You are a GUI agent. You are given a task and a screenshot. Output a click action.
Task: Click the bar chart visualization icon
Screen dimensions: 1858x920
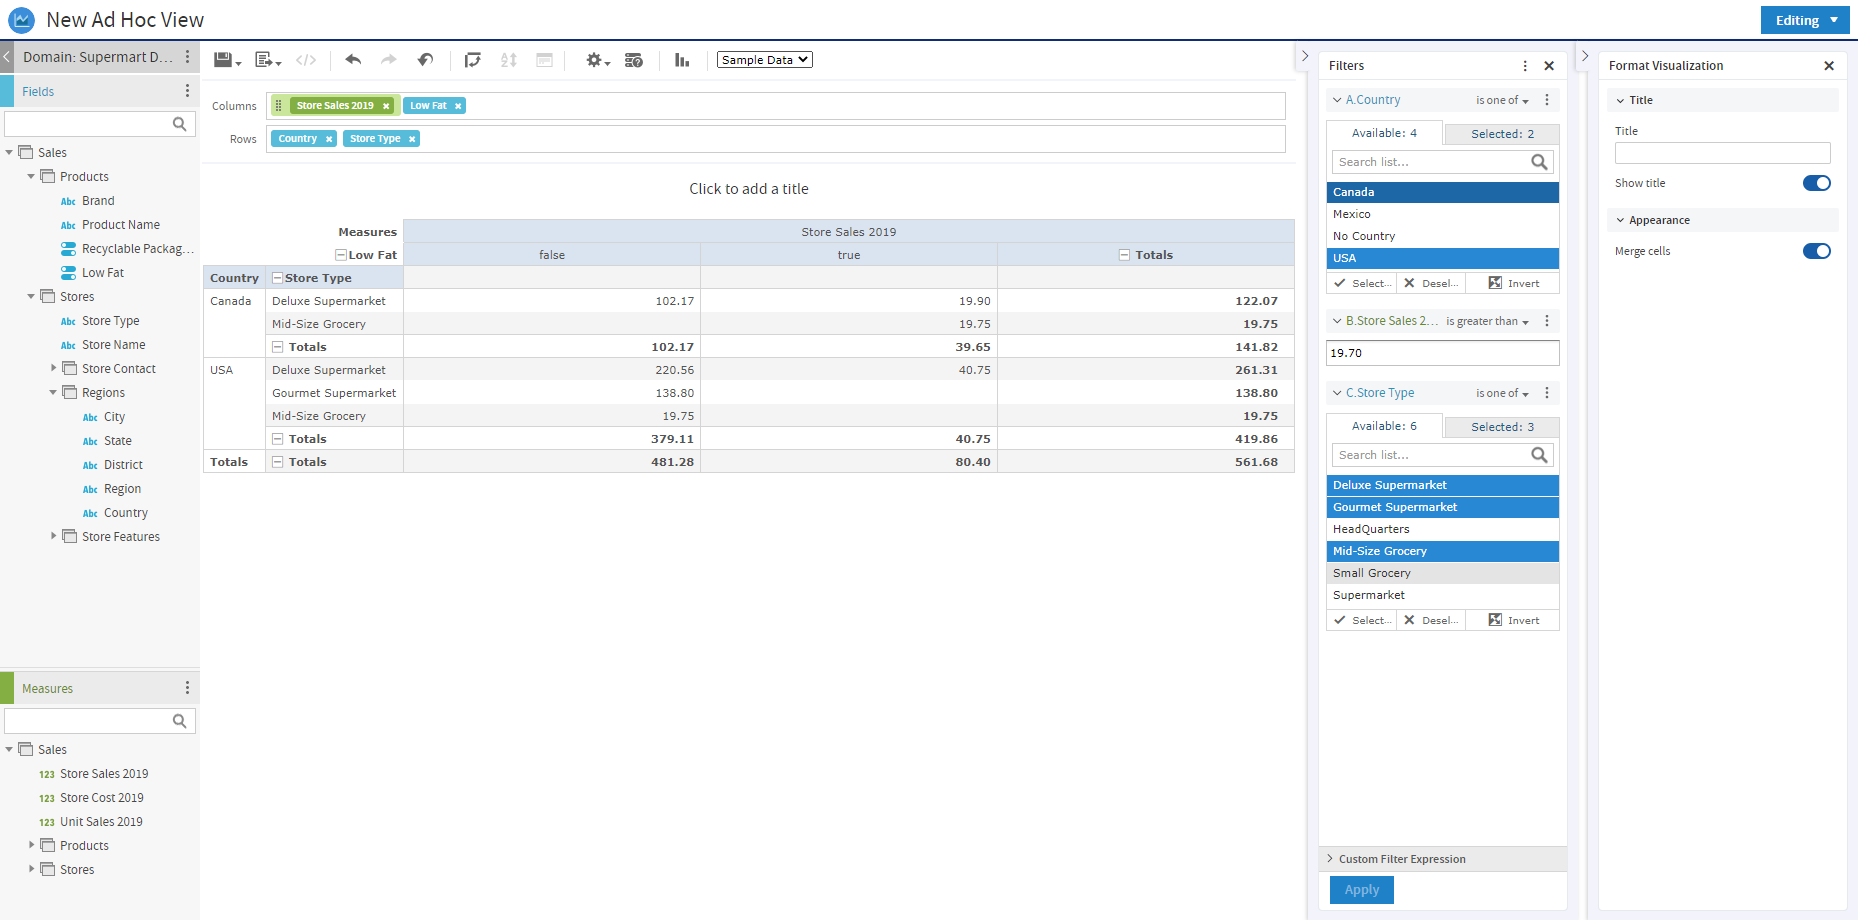pyautogui.click(x=682, y=60)
